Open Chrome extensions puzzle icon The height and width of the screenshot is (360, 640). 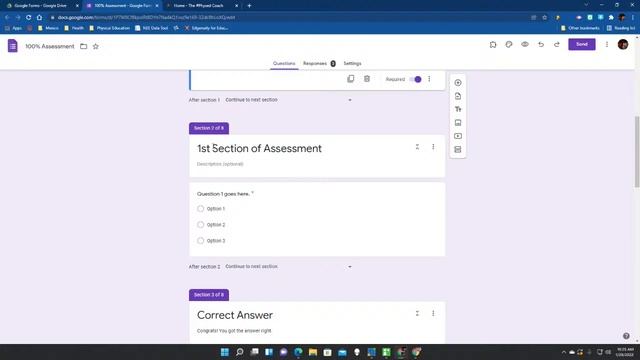[x=611, y=18]
